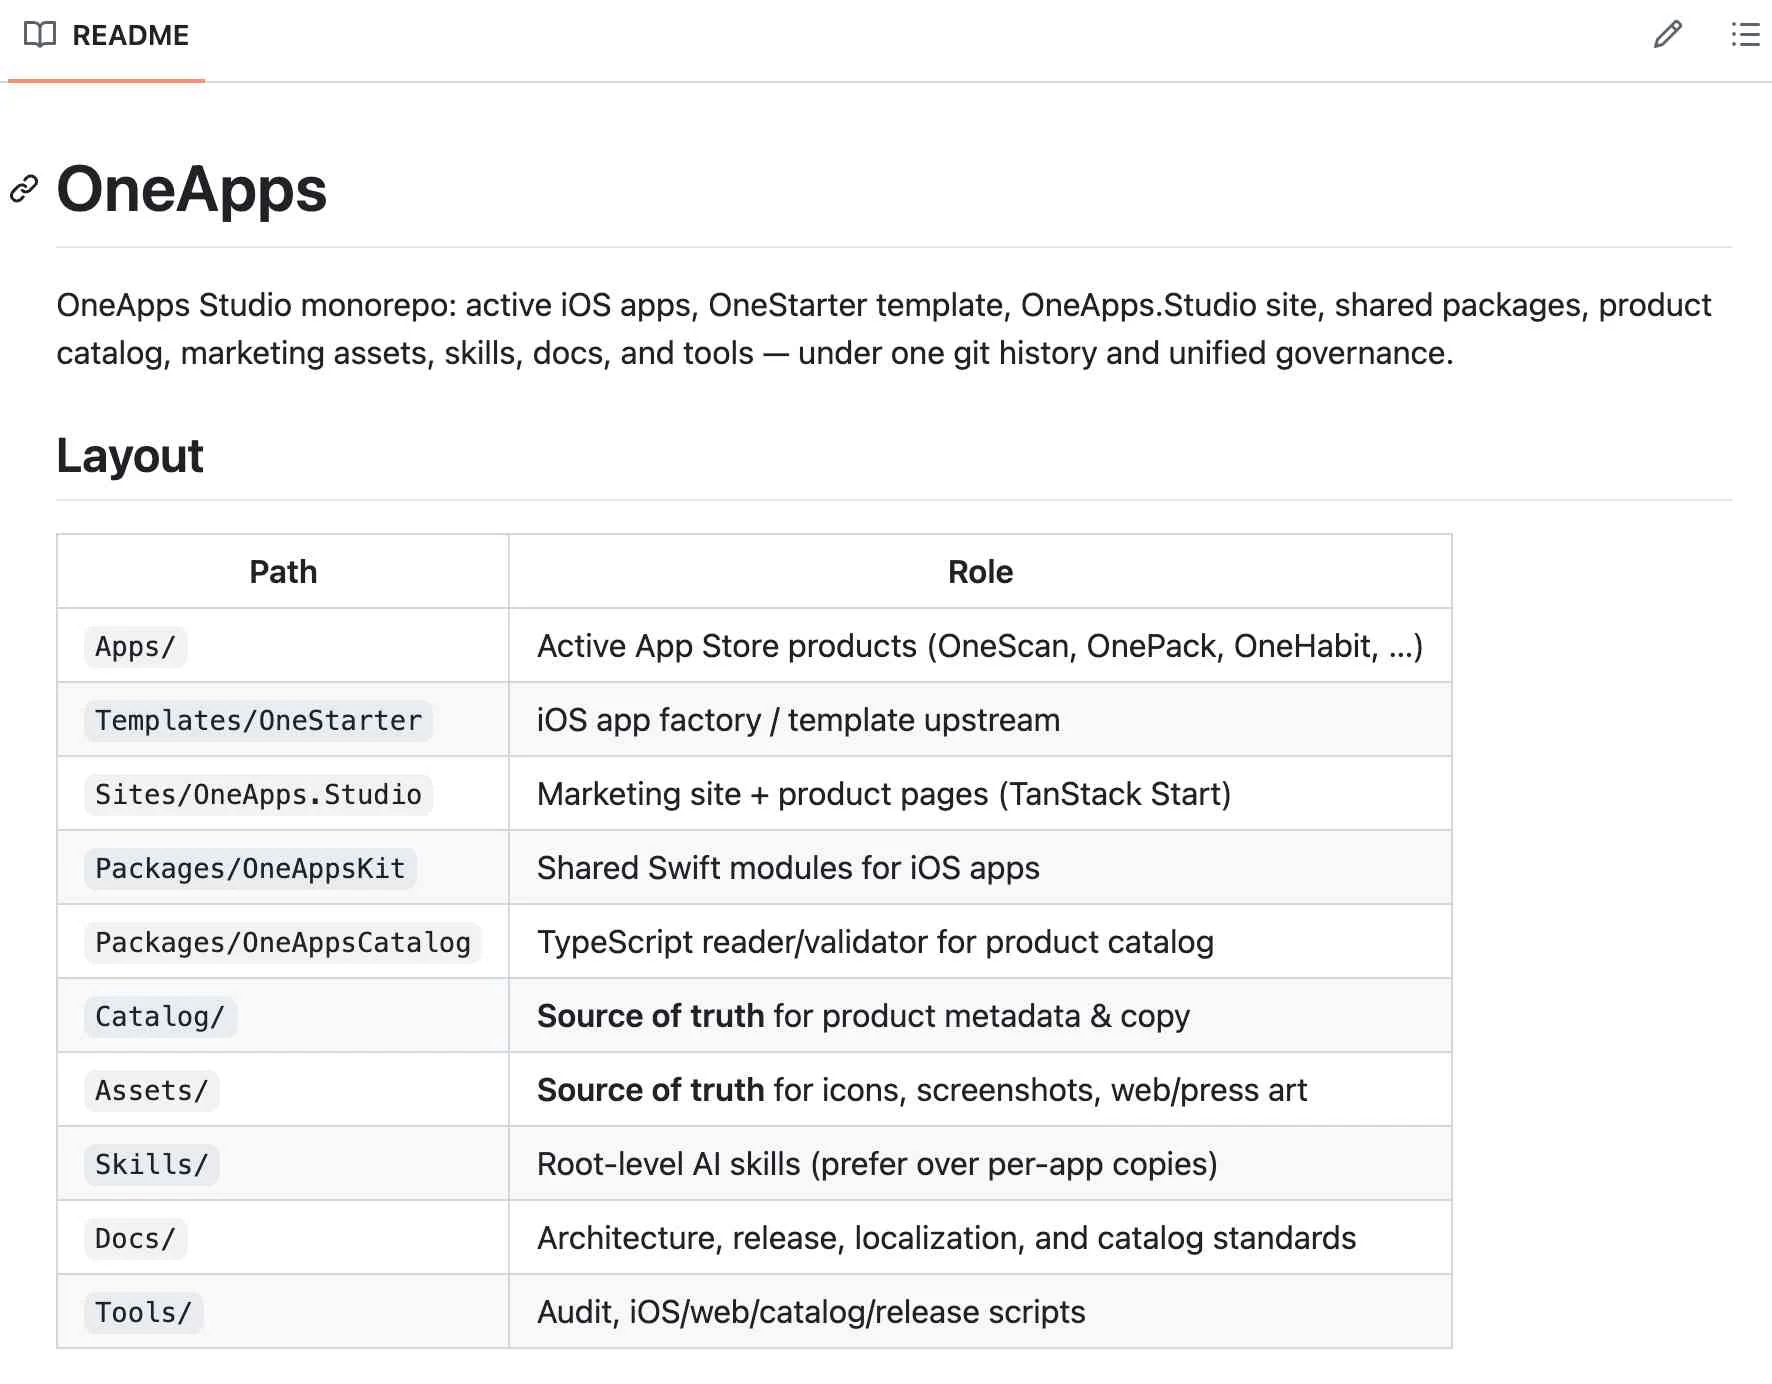1772x1384 pixels.
Task: Click the 'OneApps Studio monorepo' description paragraph
Action: 884,329
